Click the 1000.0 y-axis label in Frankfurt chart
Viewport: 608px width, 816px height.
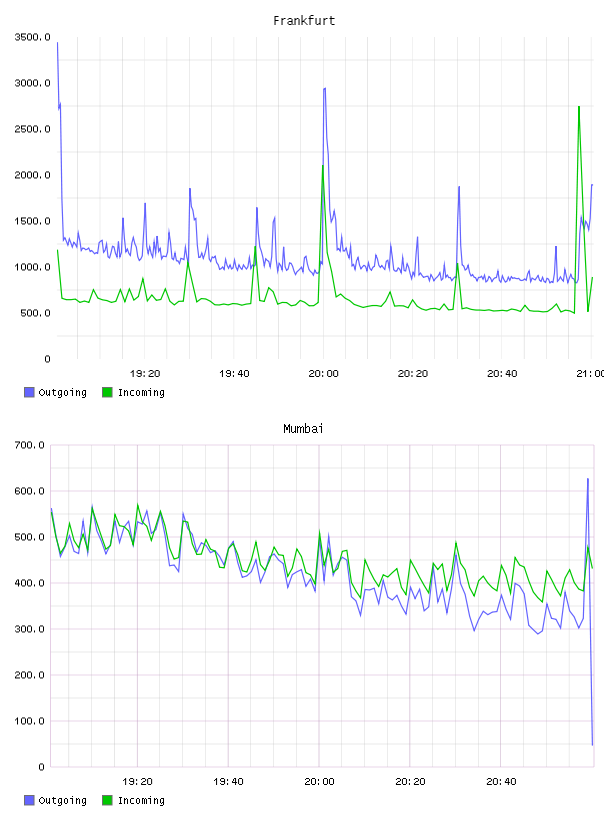[x=33, y=267]
